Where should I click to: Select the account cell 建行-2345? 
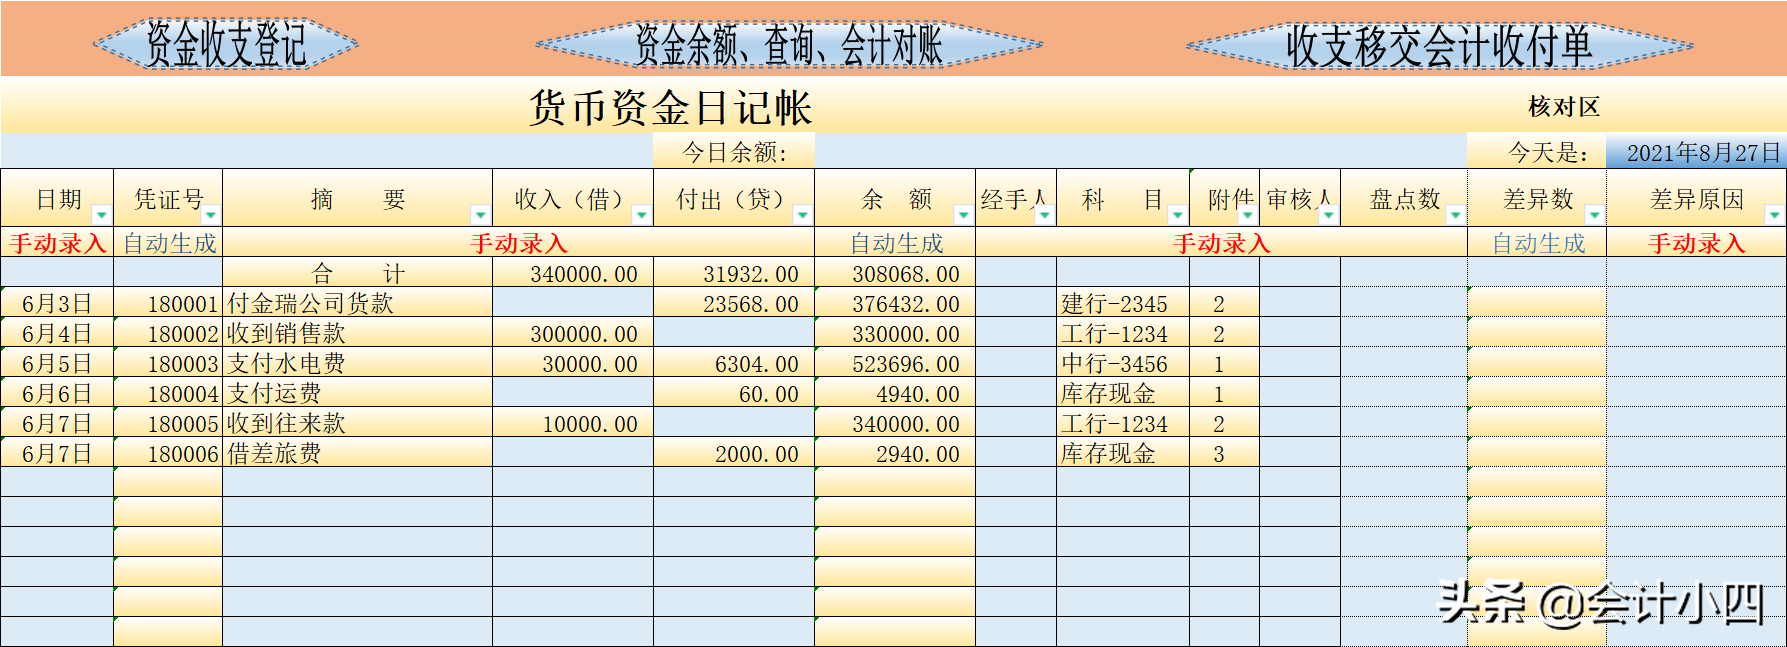pyautogui.click(x=1123, y=303)
